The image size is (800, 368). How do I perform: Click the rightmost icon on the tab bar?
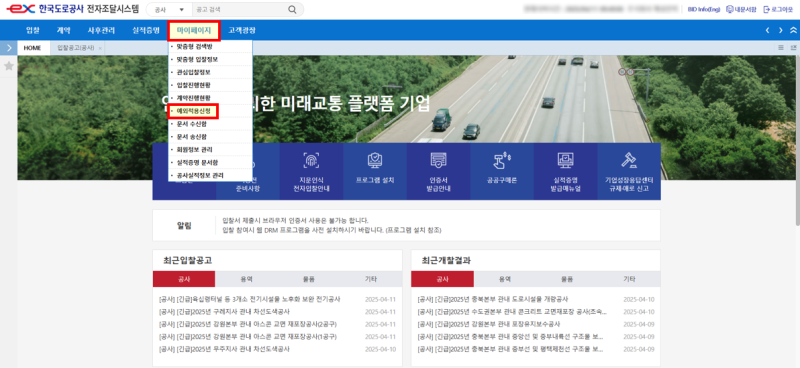[793, 48]
